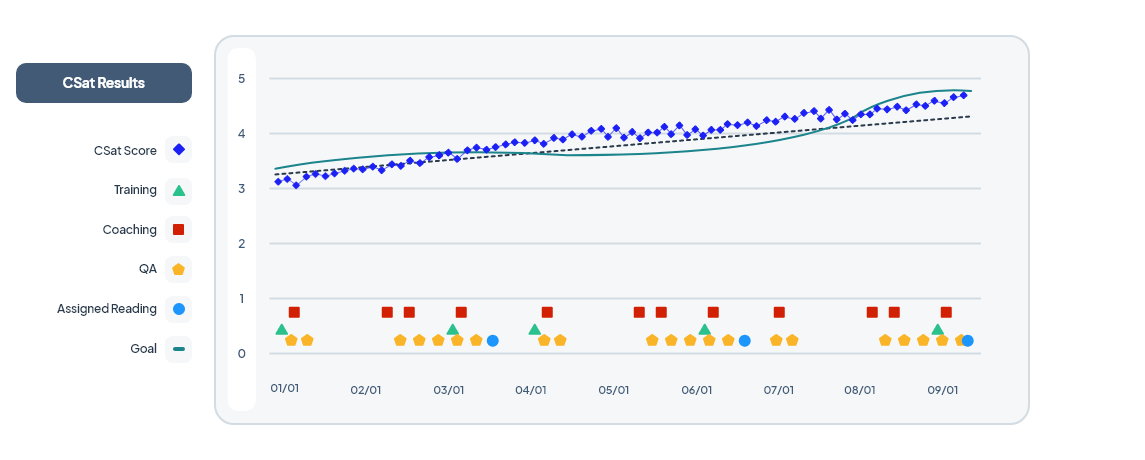The width and height of the screenshot is (1145, 460).
Task: Click the first red Coaching square on chart
Action: tap(294, 312)
